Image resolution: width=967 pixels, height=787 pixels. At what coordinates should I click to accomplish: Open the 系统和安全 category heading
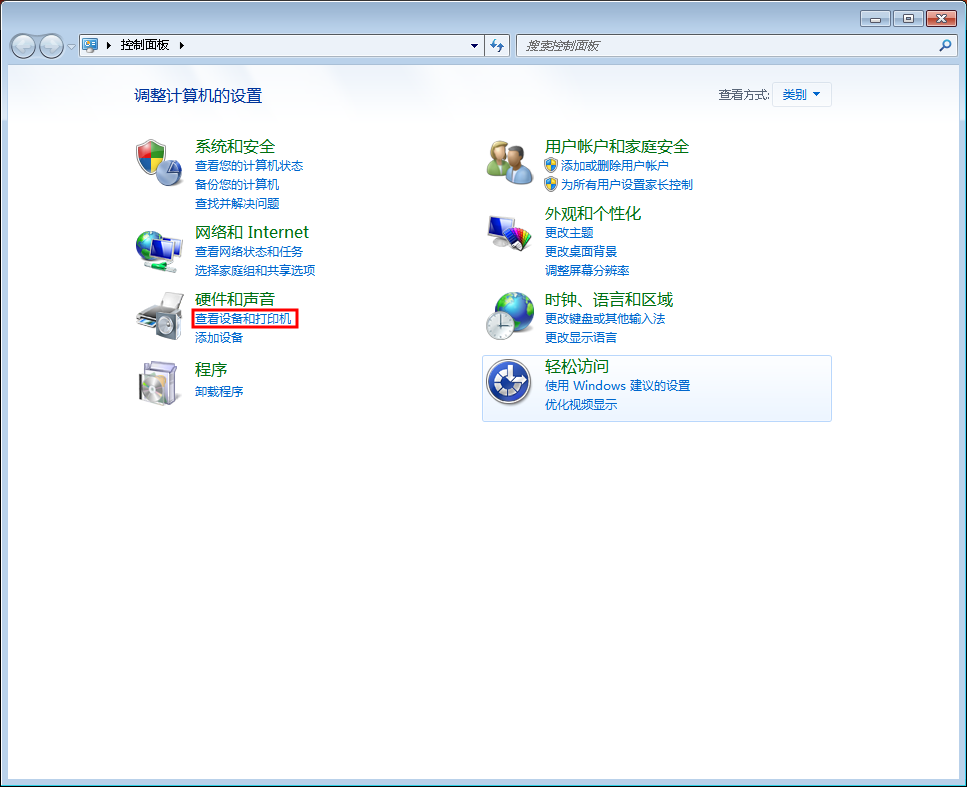coord(235,147)
